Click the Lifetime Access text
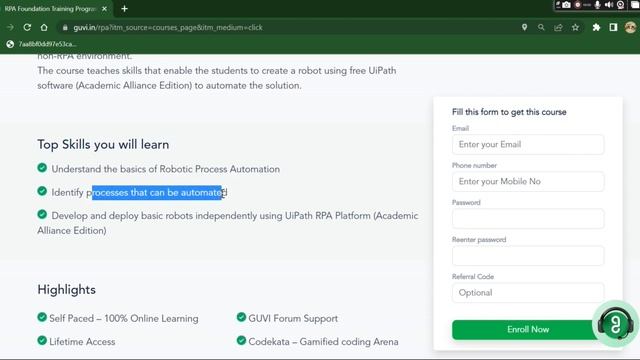 [82, 342]
